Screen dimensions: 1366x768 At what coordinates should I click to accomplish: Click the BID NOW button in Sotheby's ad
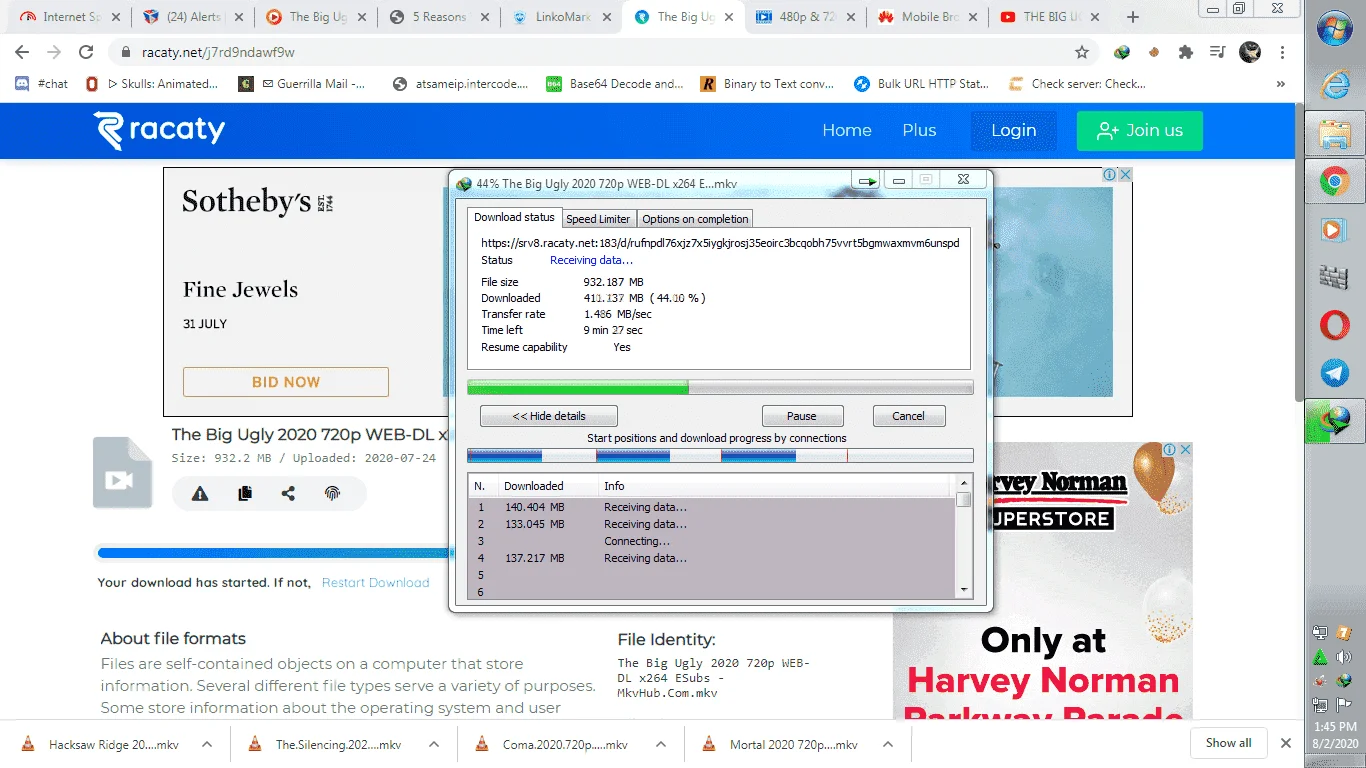tap(286, 382)
